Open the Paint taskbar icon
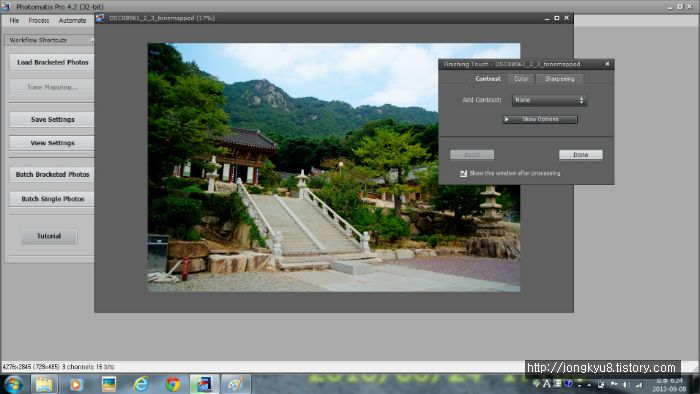700x394 pixels. [236, 384]
